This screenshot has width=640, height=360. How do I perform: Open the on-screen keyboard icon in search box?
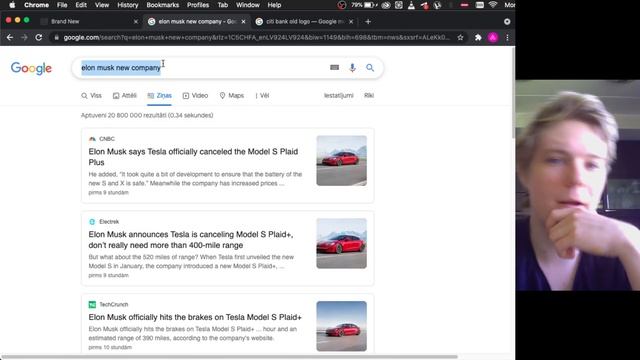coord(334,67)
